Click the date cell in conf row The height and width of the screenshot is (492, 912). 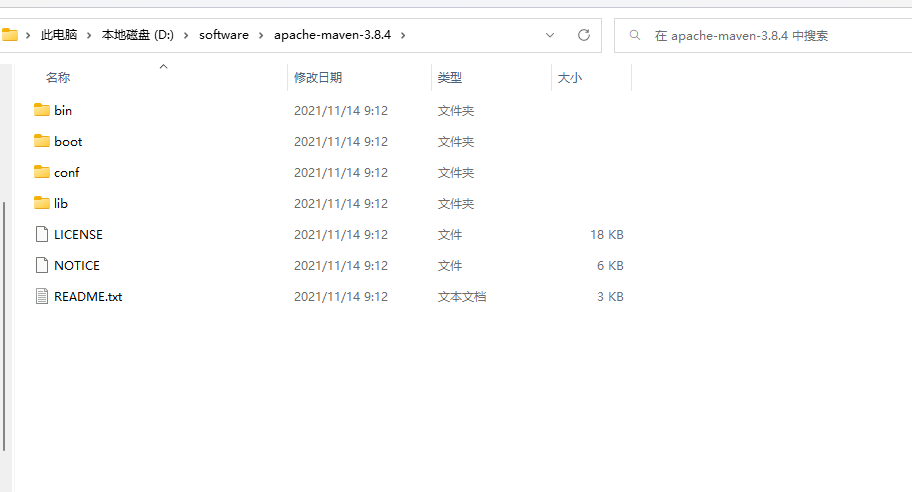click(341, 173)
